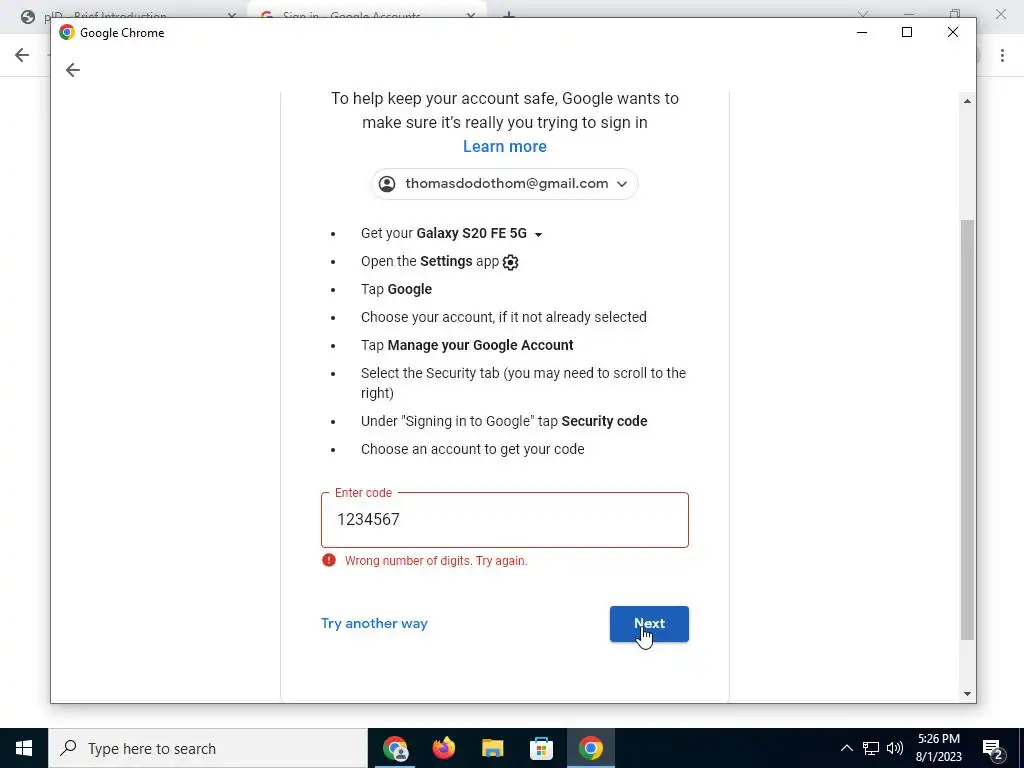The height and width of the screenshot is (768, 1024).
Task: Click the account avatar icon in email chip
Action: coord(387,184)
